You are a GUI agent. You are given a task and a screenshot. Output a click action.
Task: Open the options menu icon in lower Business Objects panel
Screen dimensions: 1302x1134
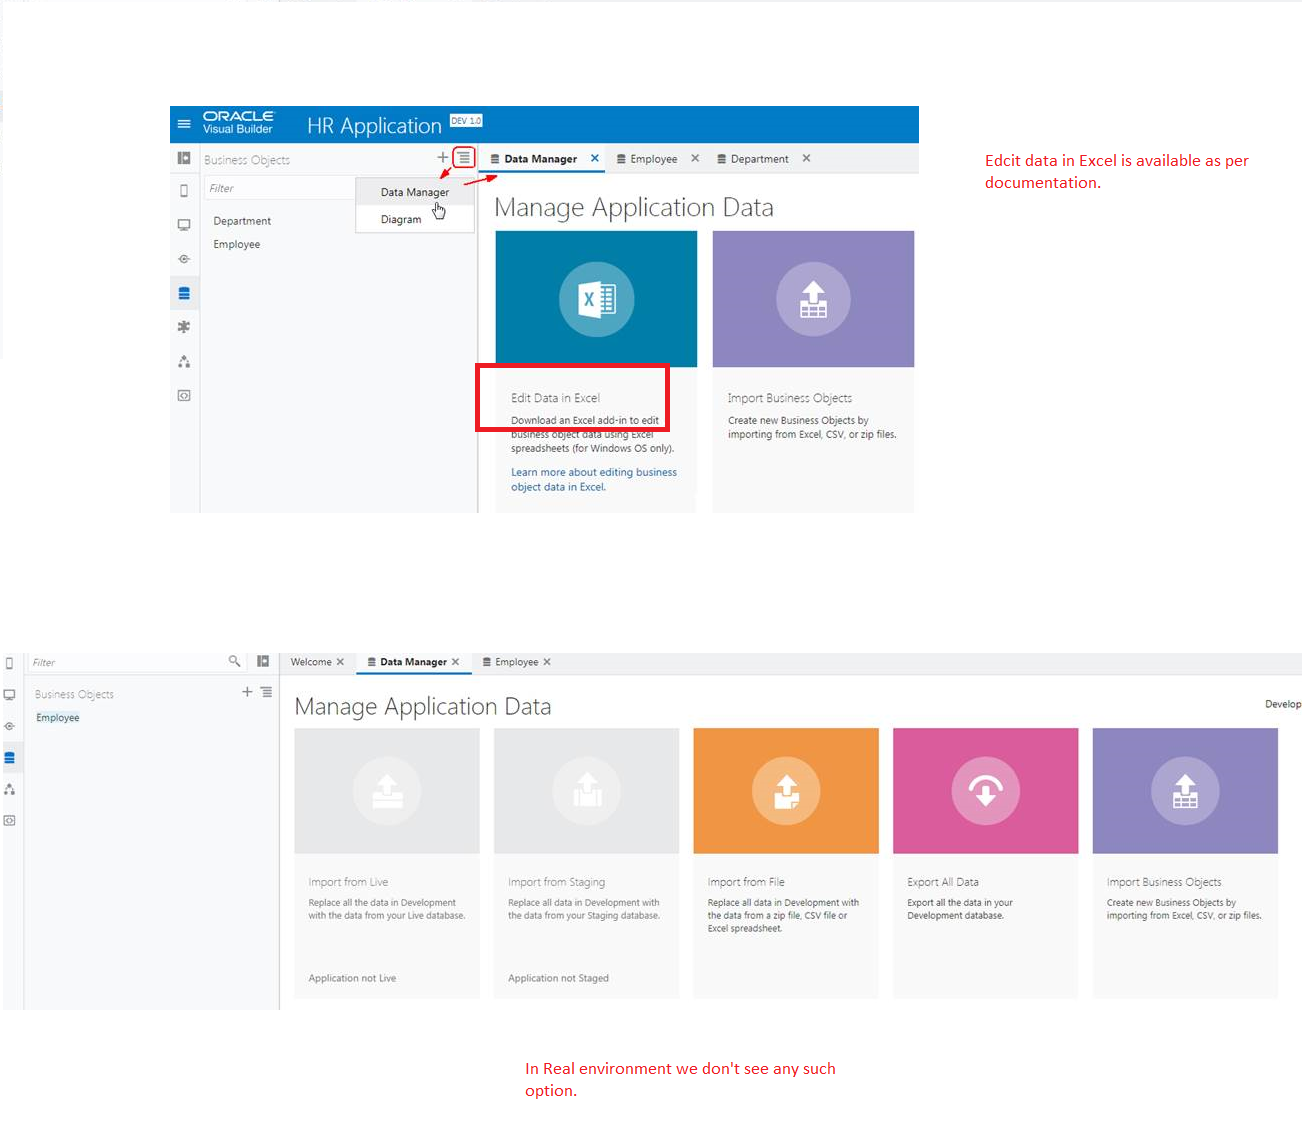[x=266, y=692]
